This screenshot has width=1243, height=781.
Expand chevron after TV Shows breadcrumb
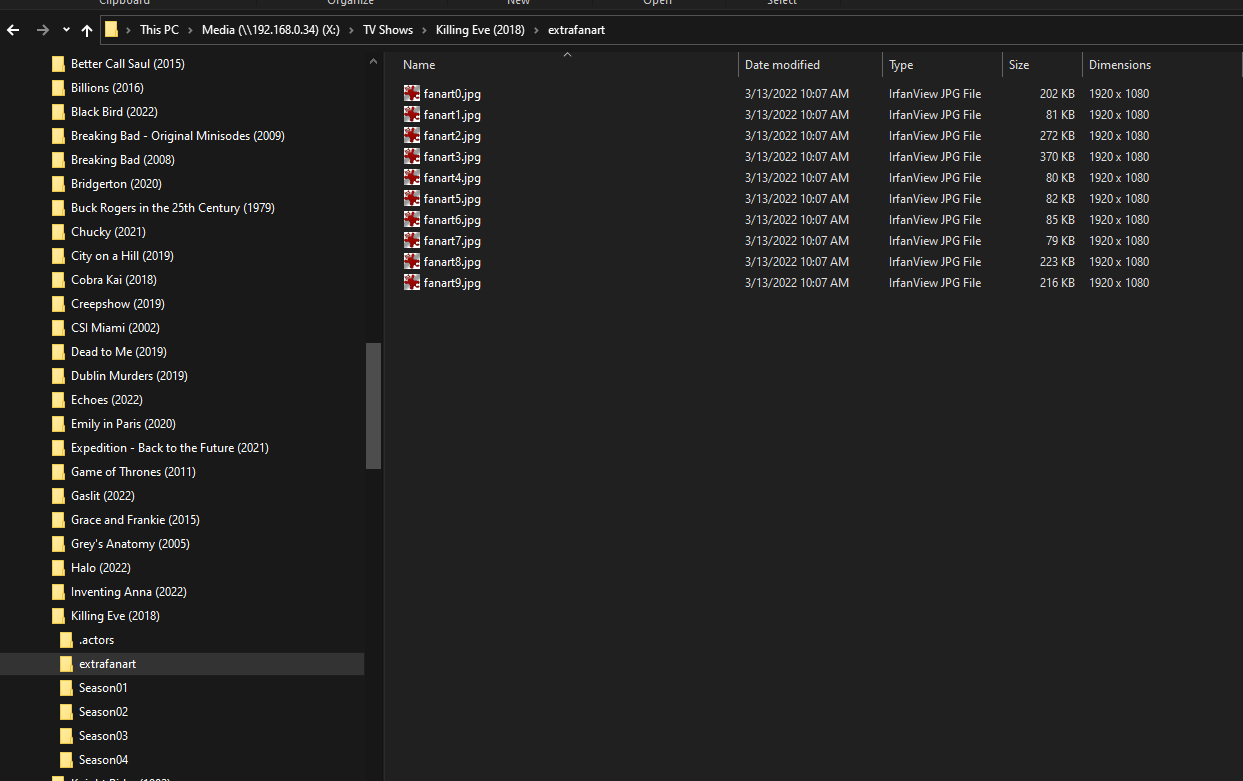424,30
